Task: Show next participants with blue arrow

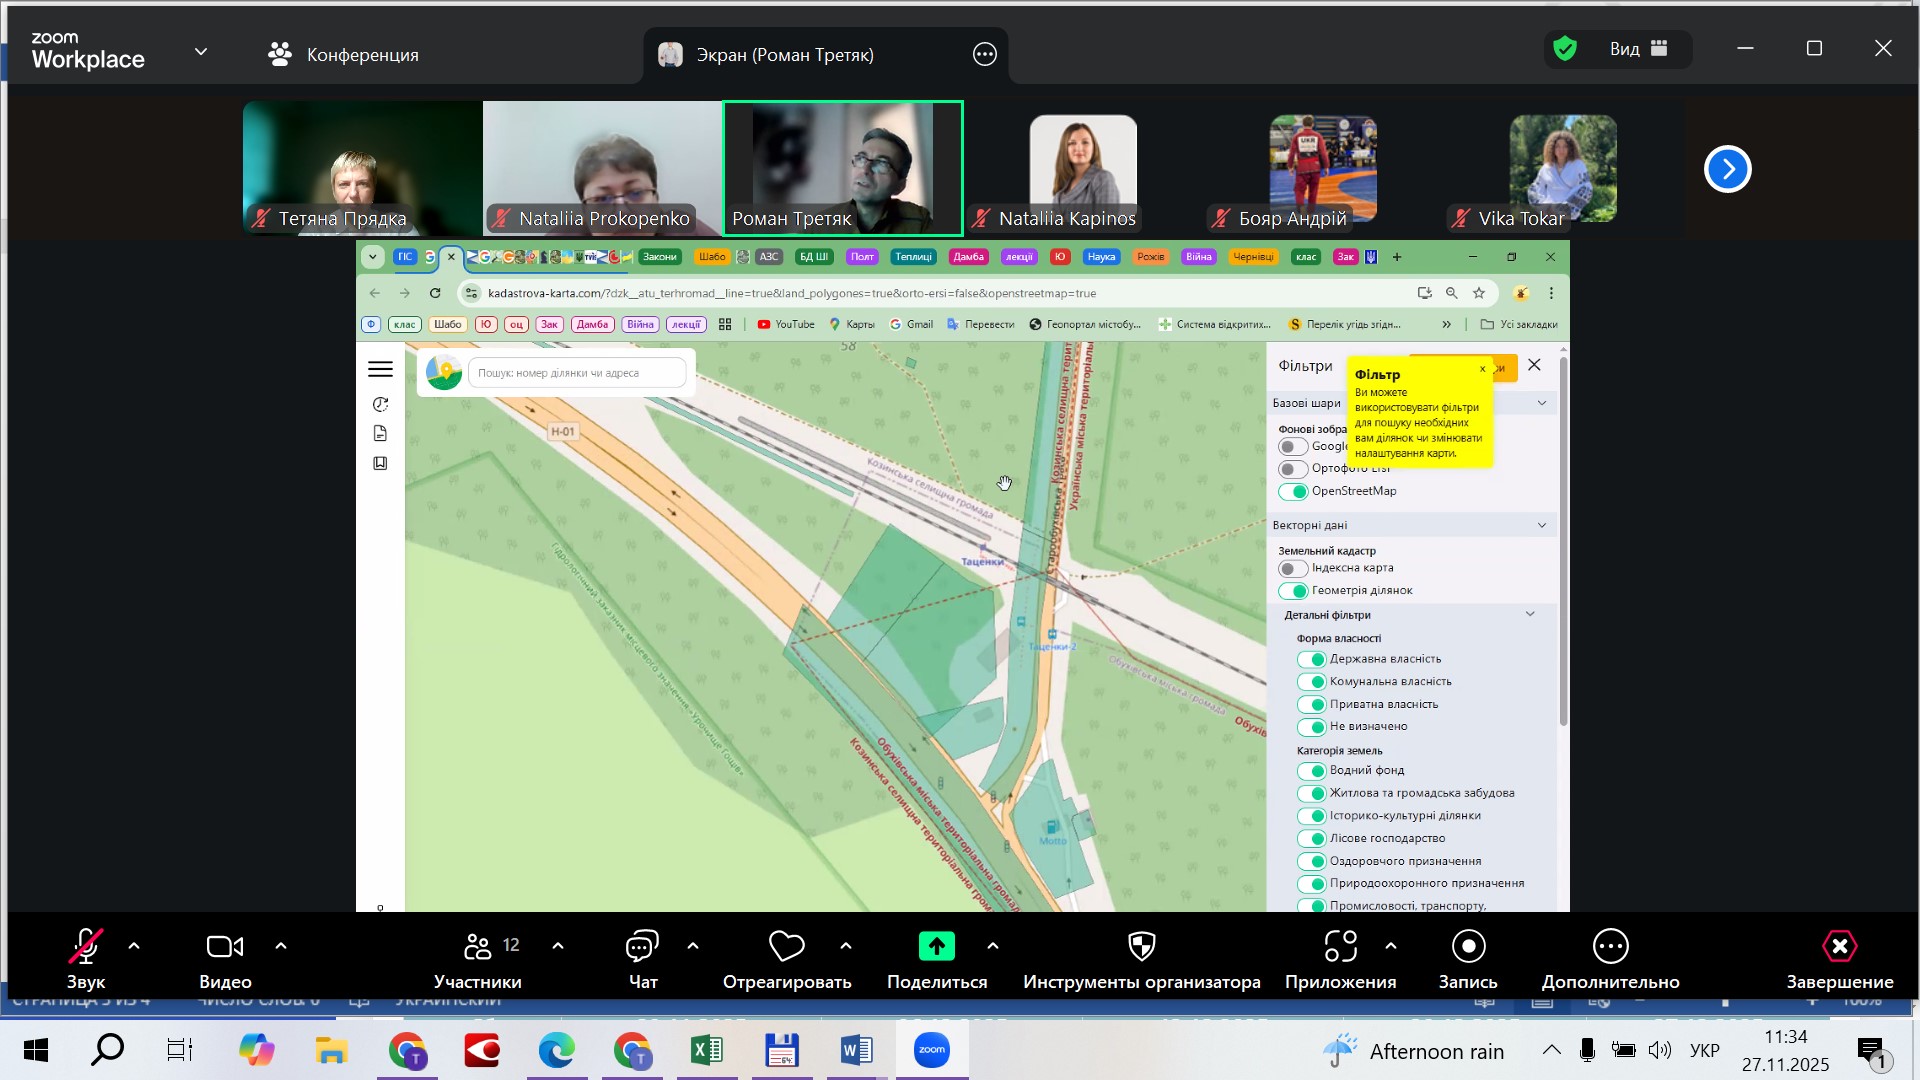Action: (x=1727, y=169)
